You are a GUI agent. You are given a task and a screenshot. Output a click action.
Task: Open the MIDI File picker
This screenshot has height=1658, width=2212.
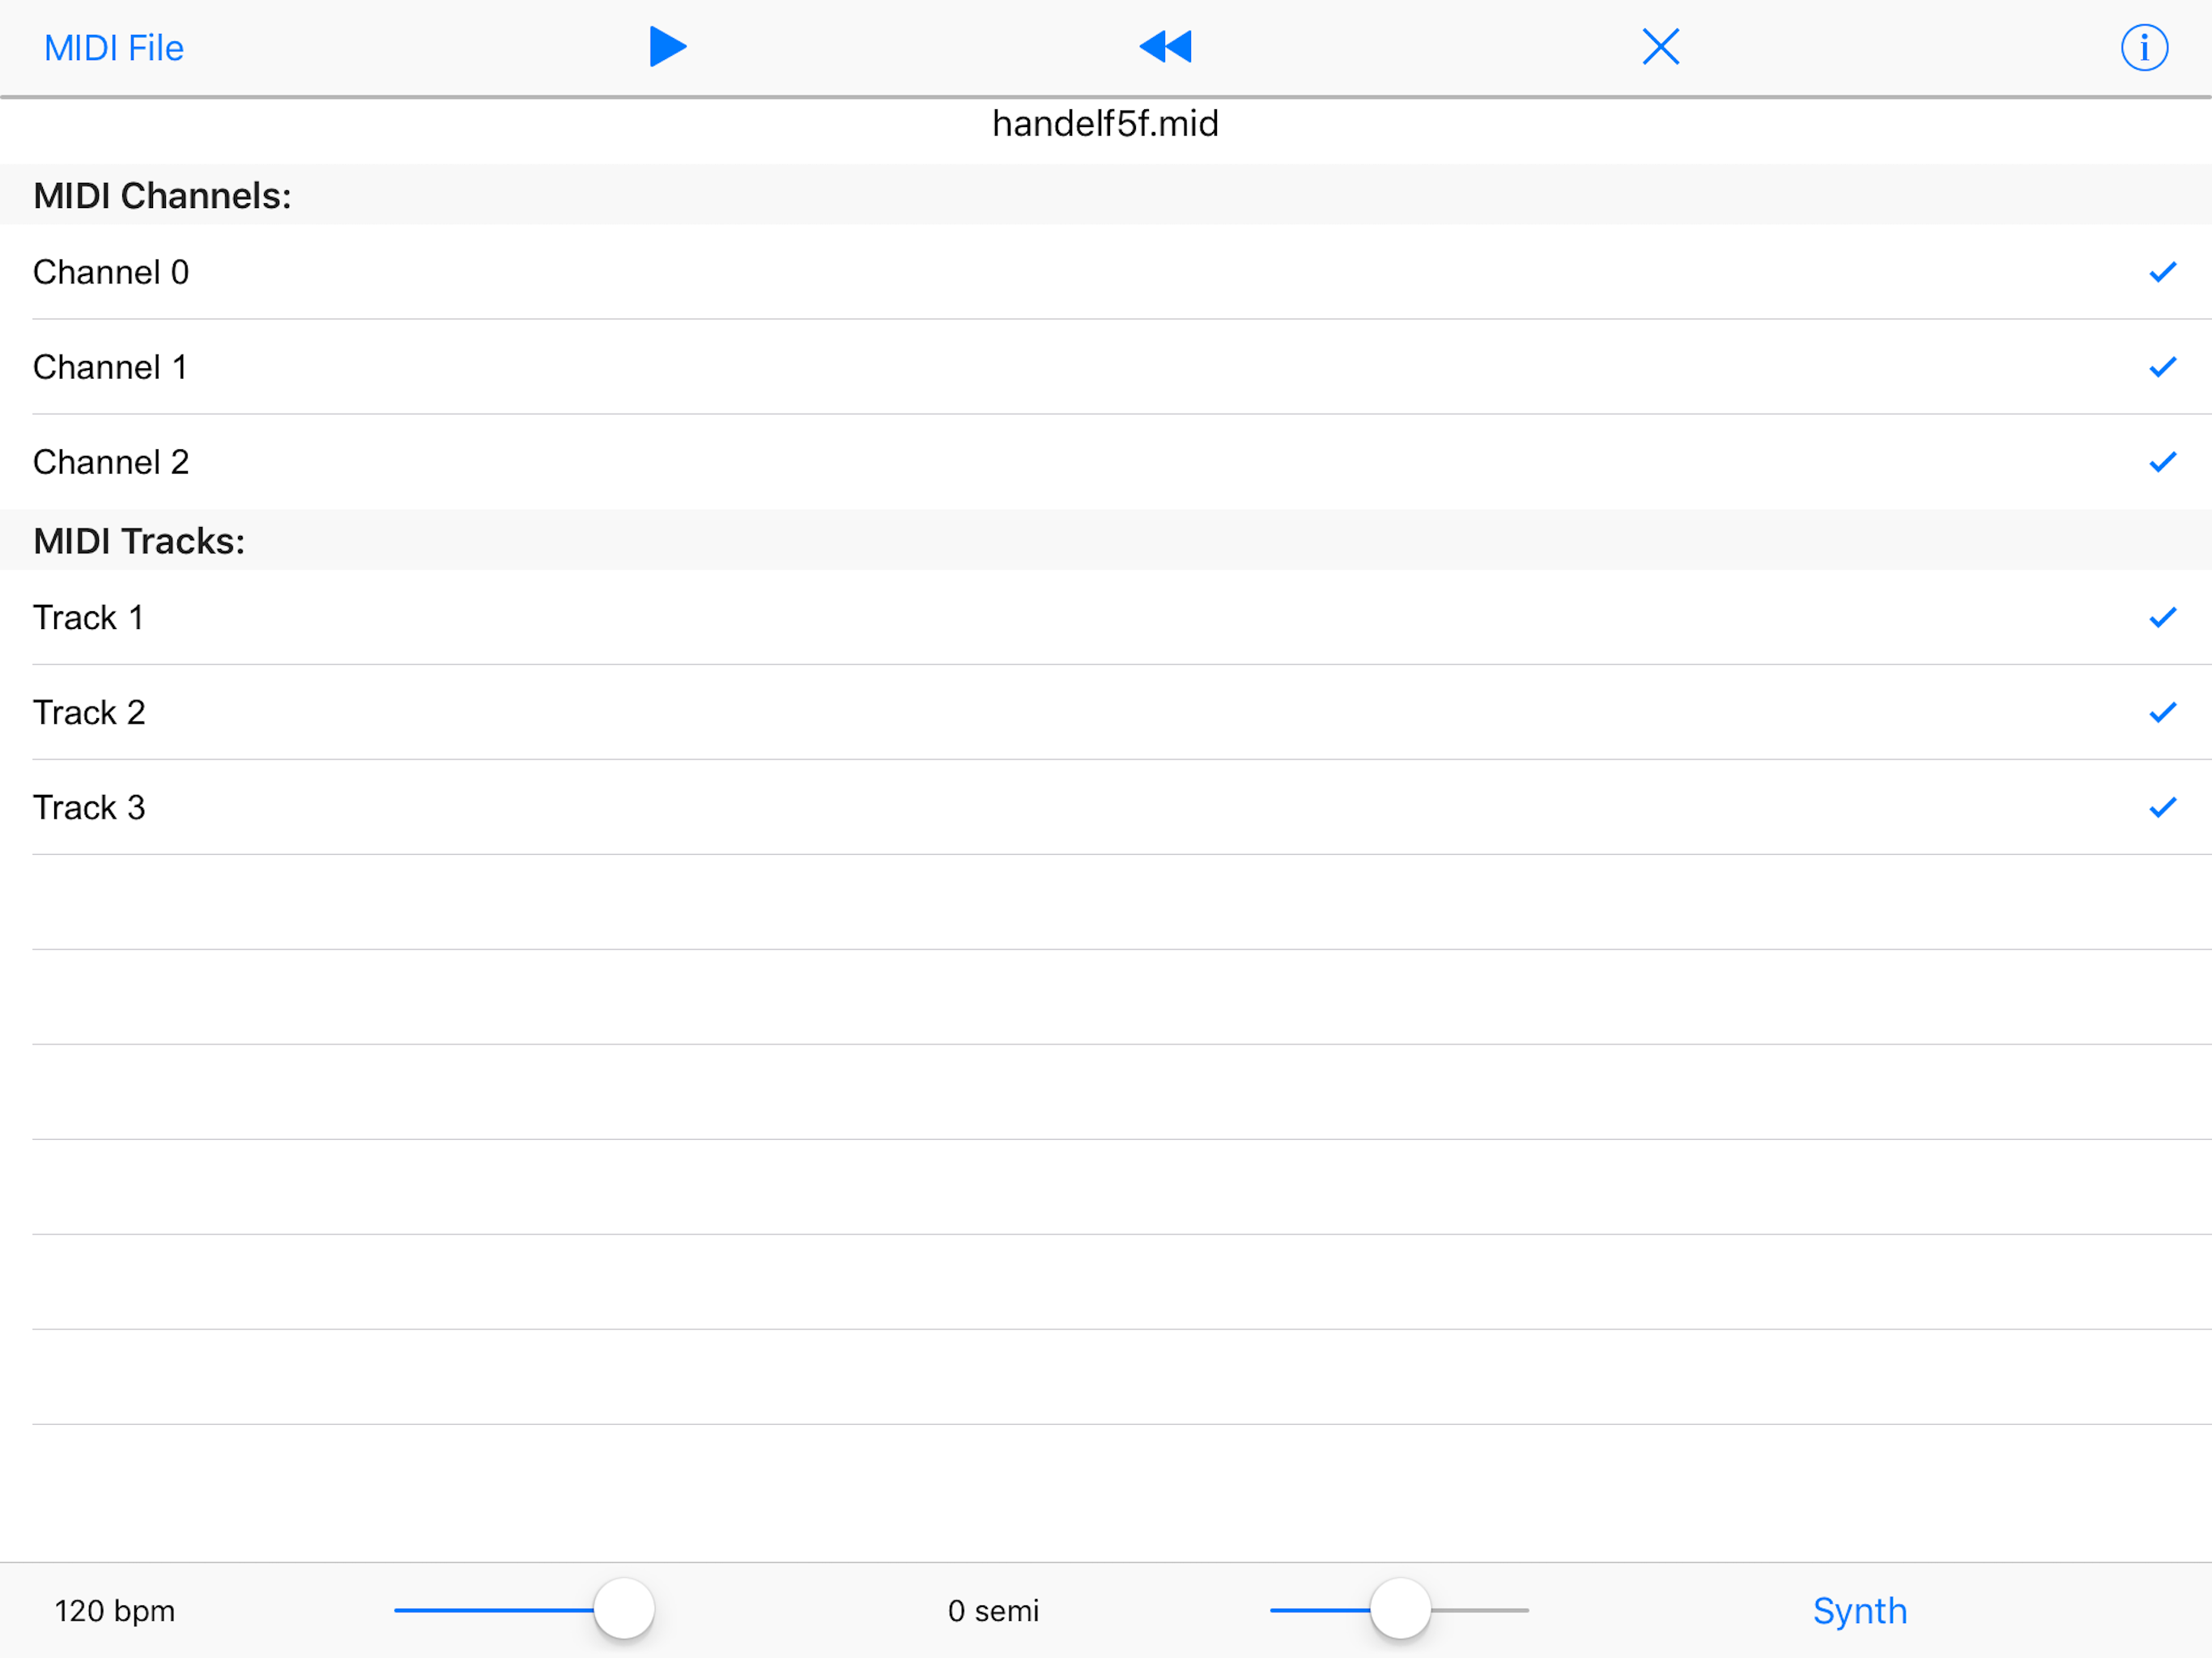coord(114,48)
